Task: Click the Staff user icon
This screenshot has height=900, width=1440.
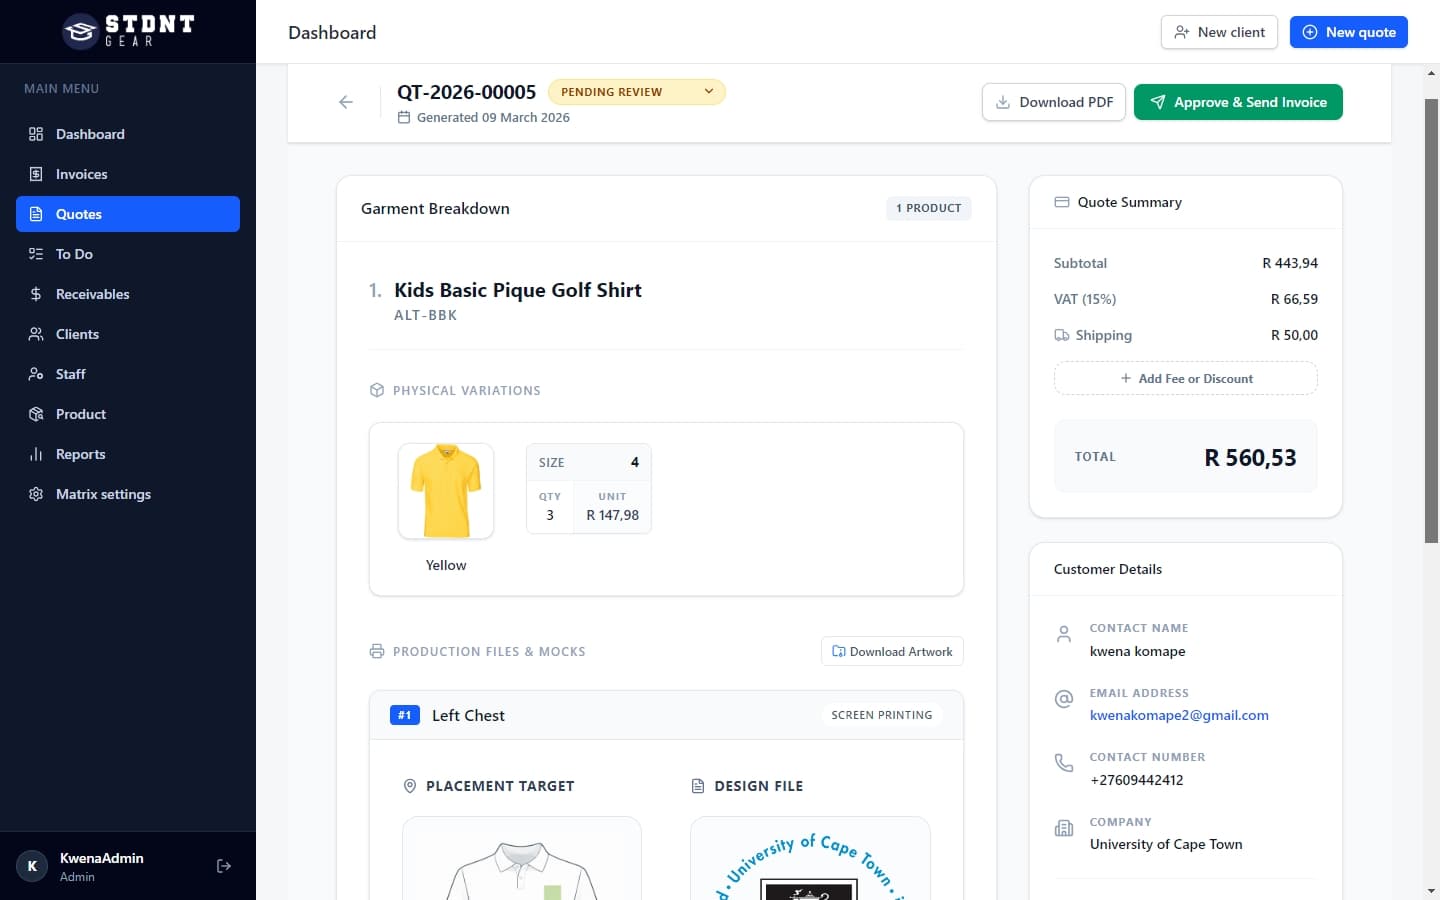Action: click(36, 374)
